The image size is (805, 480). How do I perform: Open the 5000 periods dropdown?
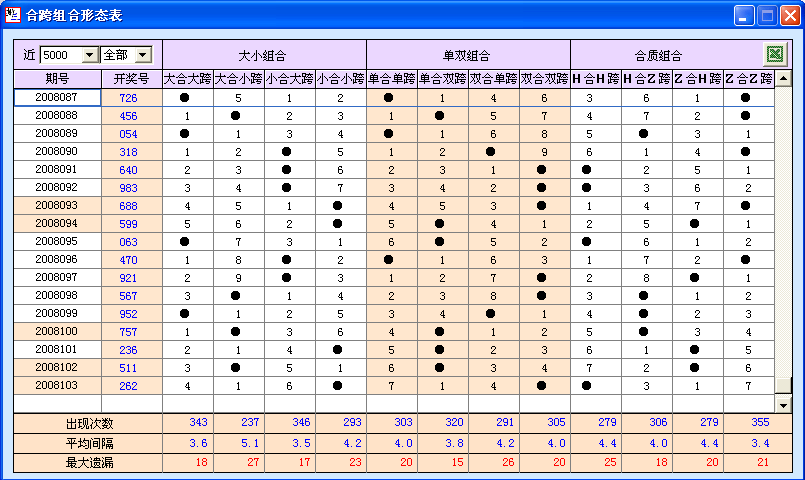click(89, 54)
